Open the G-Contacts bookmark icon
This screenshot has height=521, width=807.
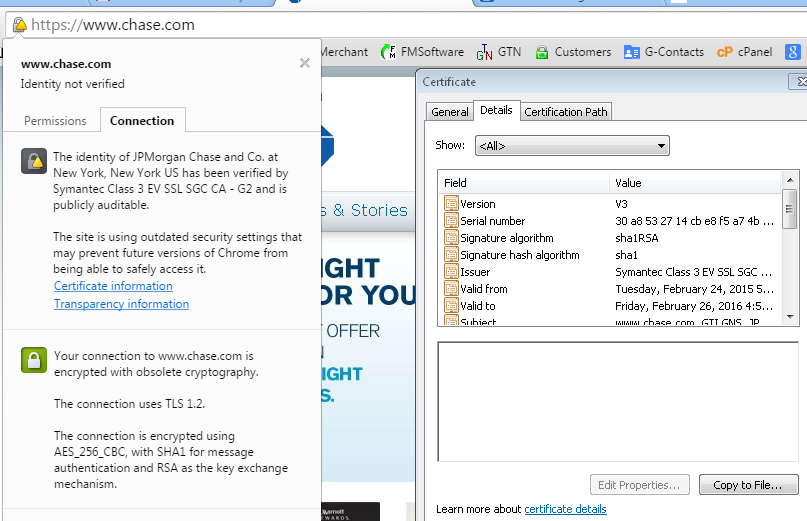631,52
